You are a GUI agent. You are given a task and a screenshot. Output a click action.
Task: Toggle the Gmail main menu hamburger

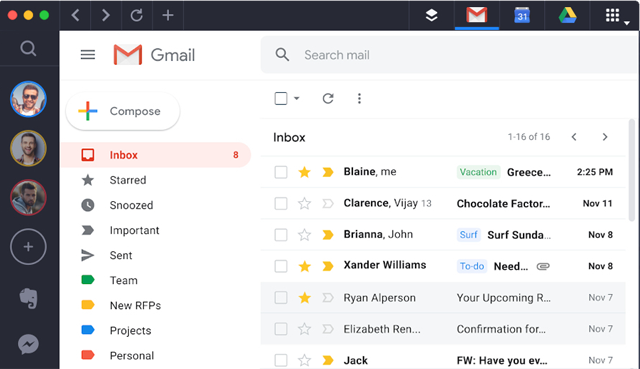[x=88, y=55]
